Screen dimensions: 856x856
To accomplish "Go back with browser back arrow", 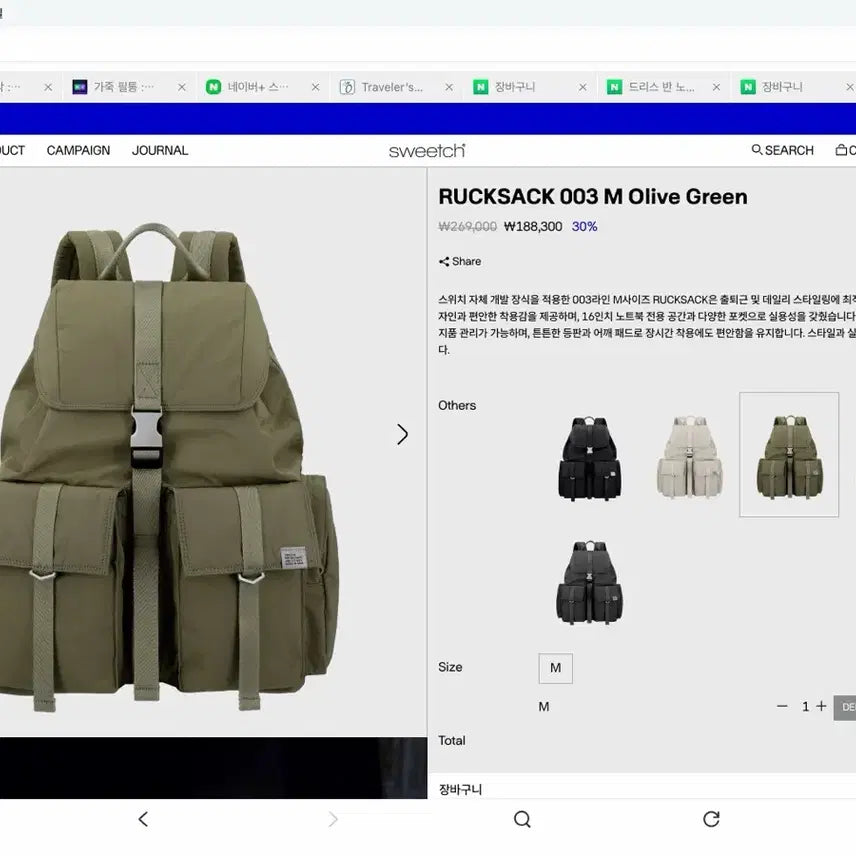I will click(143, 819).
